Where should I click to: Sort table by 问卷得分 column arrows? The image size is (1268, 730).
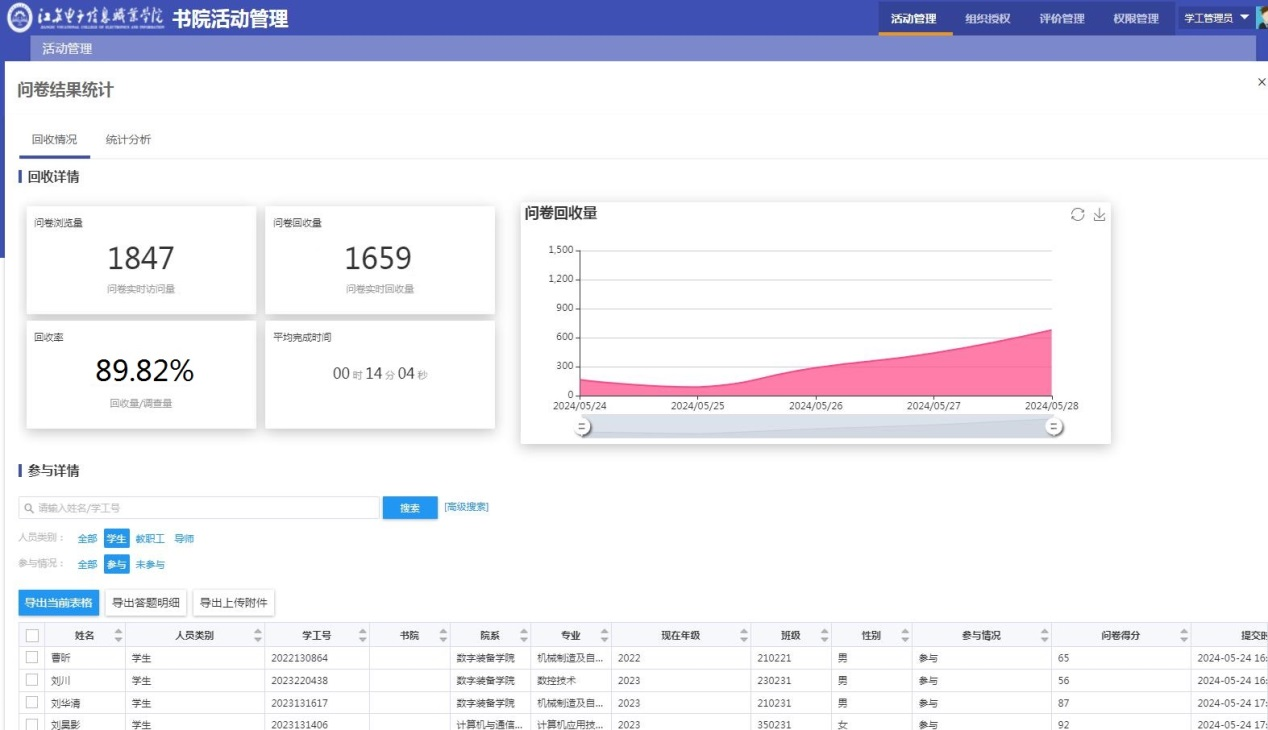1183,635
